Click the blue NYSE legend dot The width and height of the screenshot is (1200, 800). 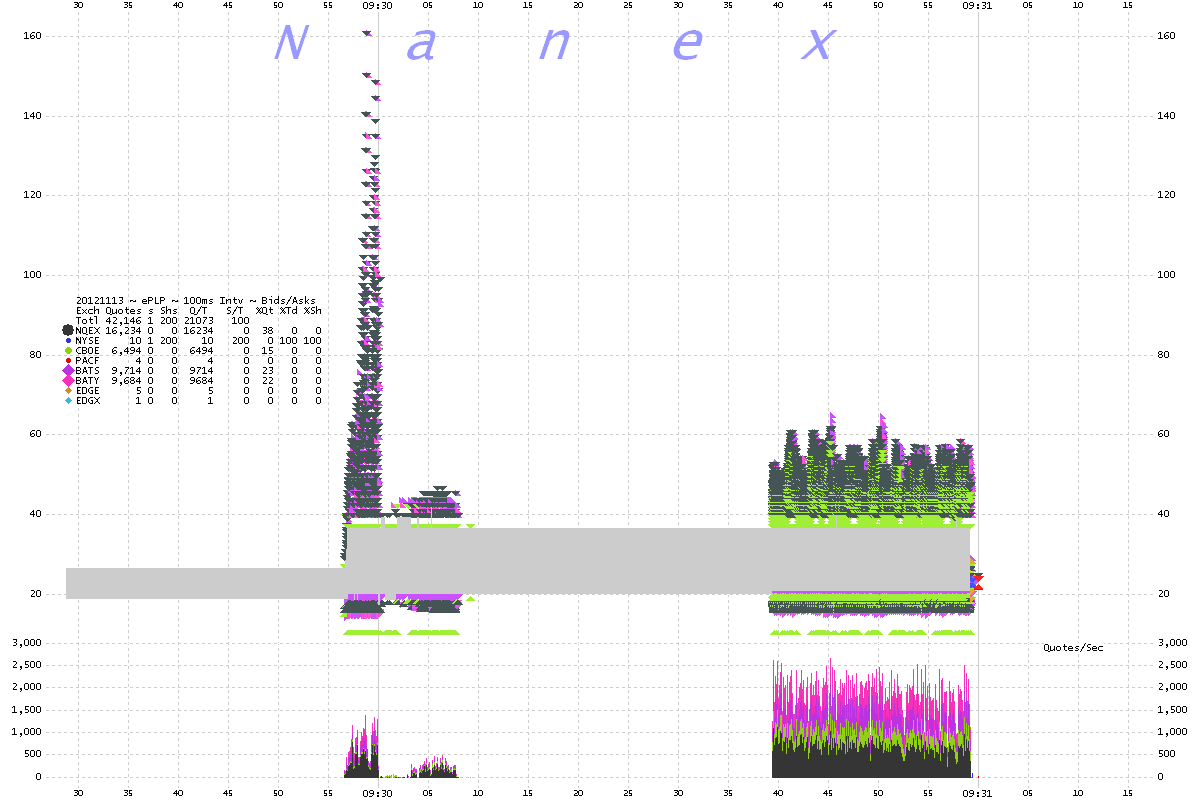point(68,341)
